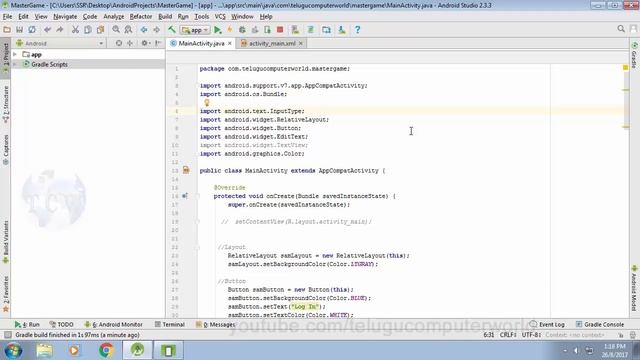
Task: Open the TODO tool window button
Action: (x=61, y=324)
